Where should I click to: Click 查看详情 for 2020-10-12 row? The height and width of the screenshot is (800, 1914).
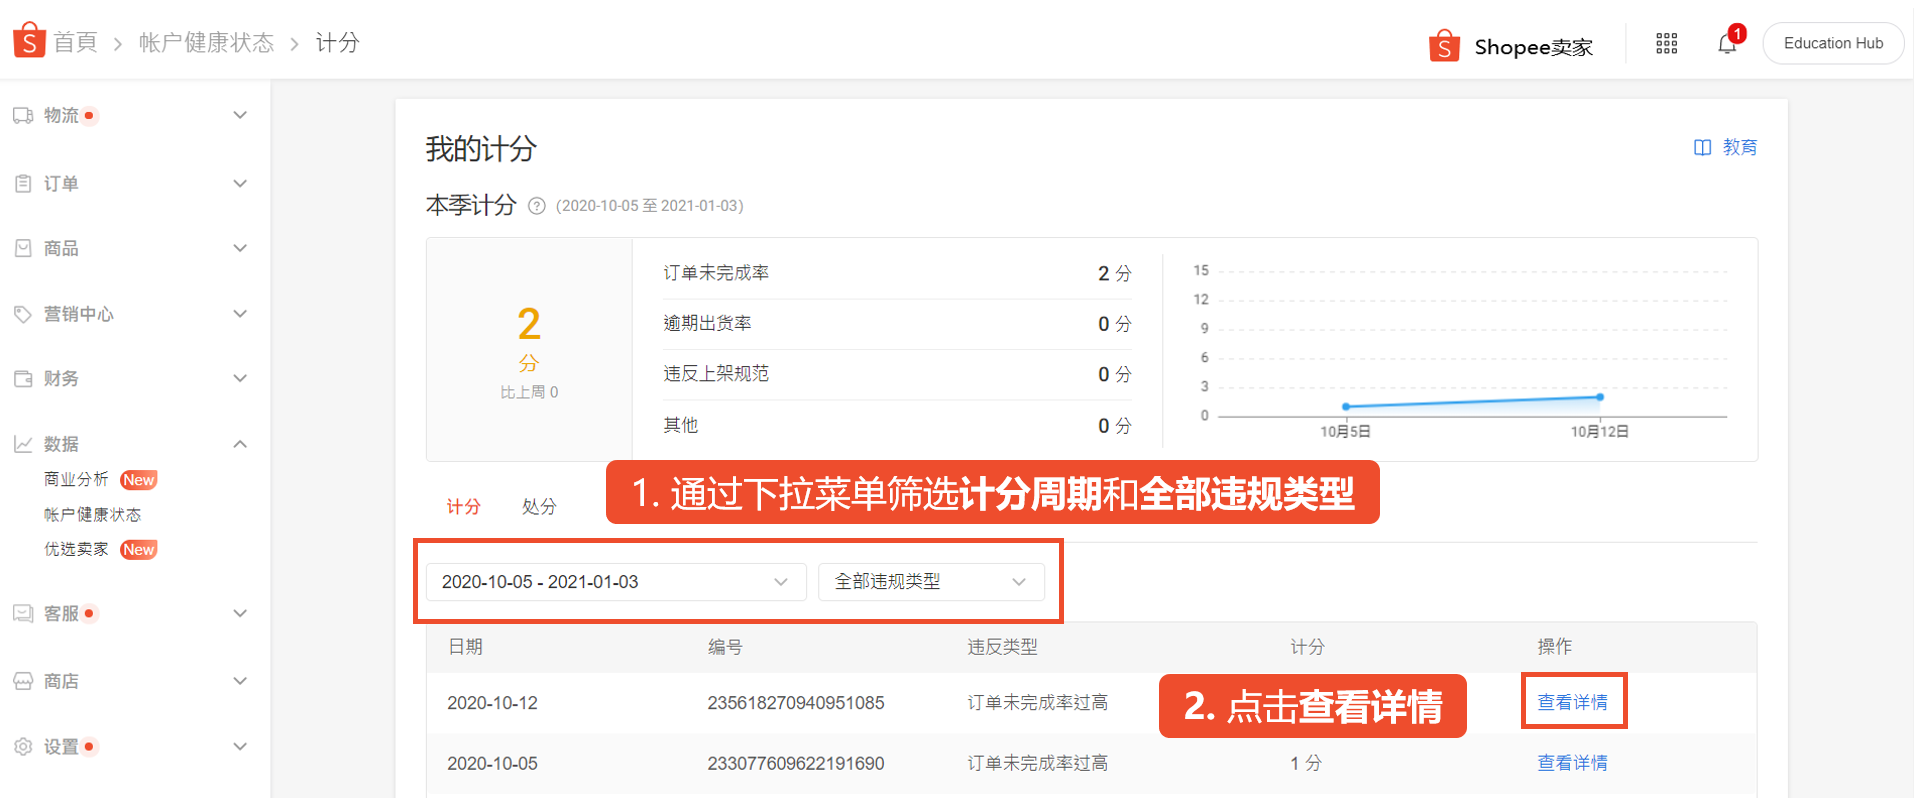(x=1573, y=703)
